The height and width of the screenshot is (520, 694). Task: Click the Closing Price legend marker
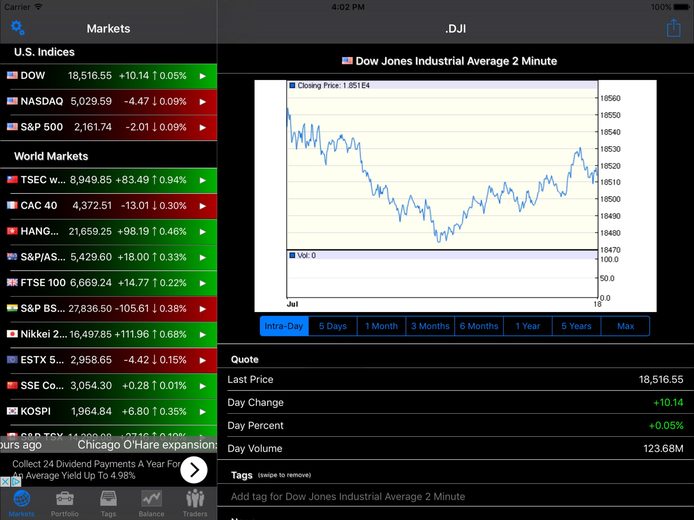(292, 85)
